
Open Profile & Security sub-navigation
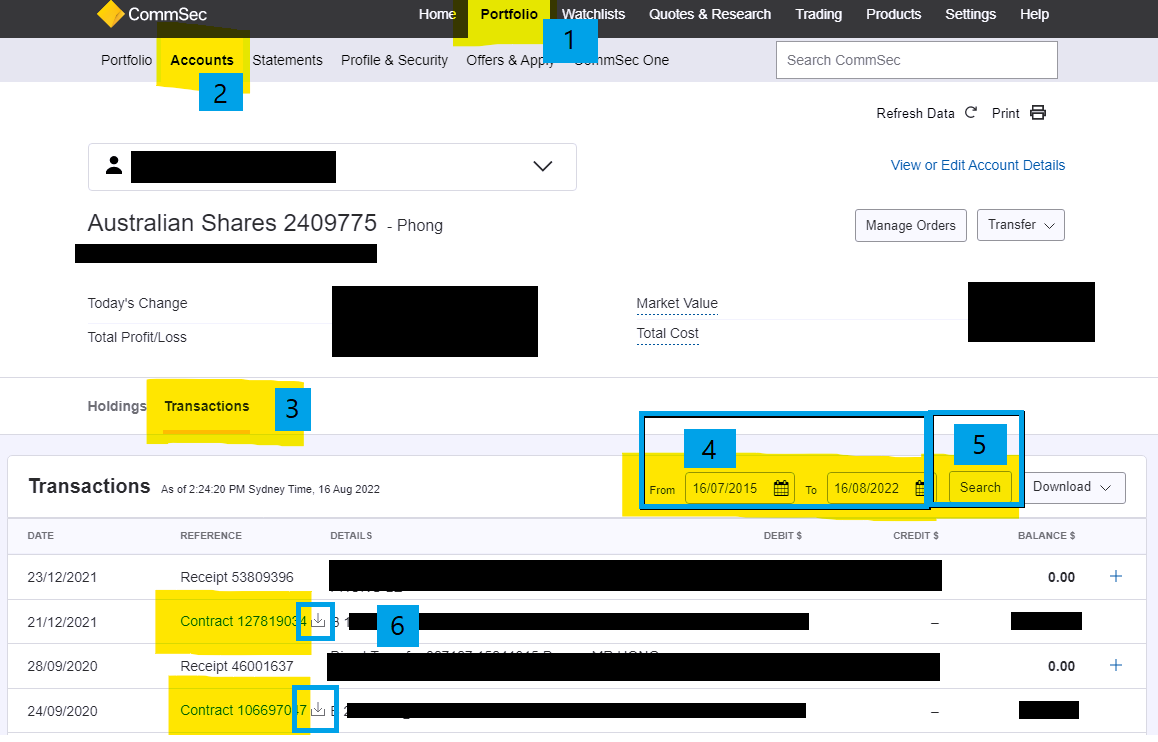tap(394, 60)
